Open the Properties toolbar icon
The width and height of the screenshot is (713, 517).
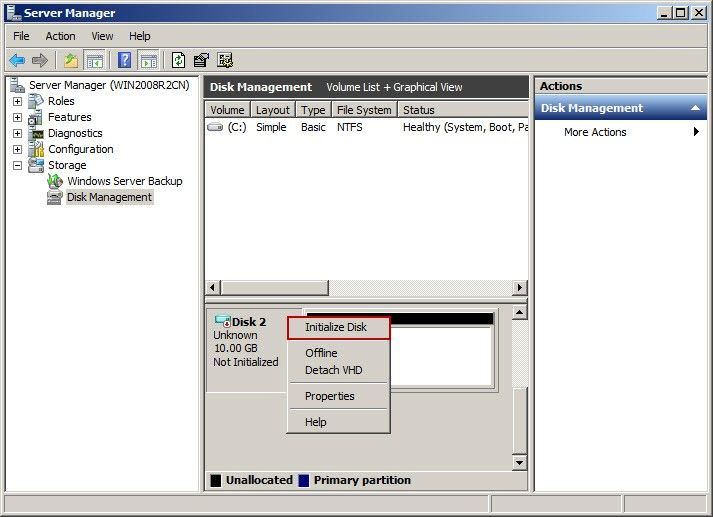[201, 60]
